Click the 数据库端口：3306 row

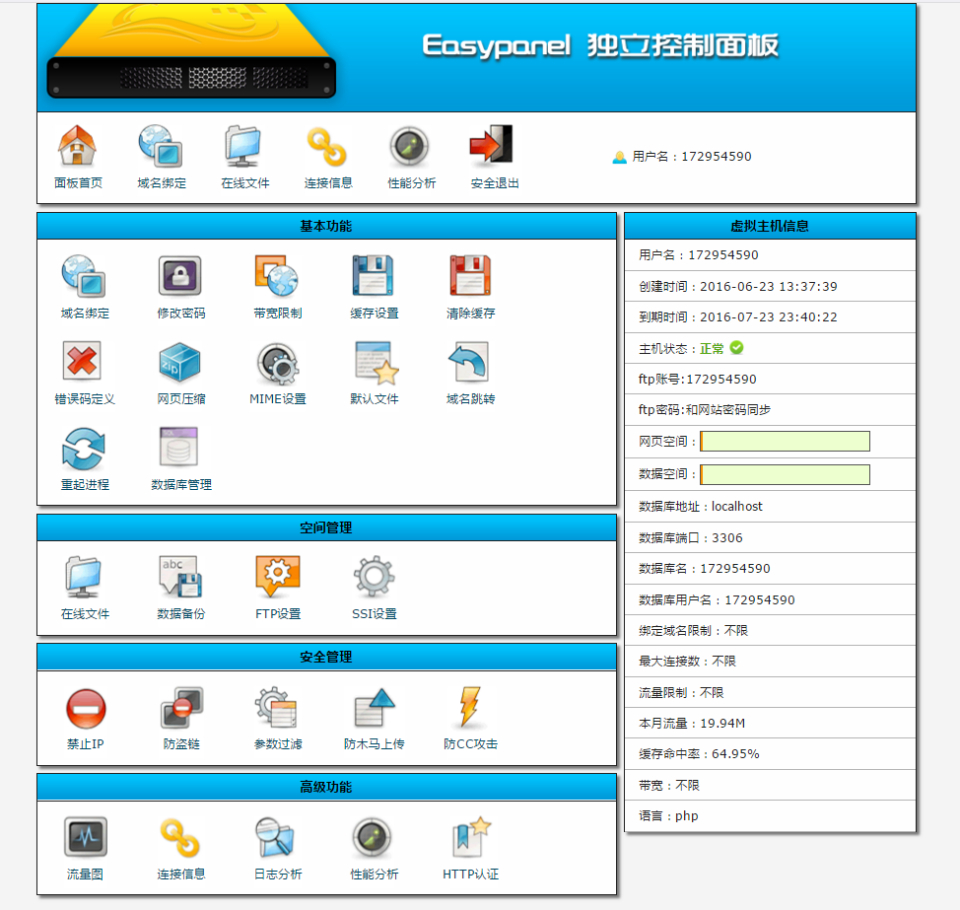coord(770,538)
